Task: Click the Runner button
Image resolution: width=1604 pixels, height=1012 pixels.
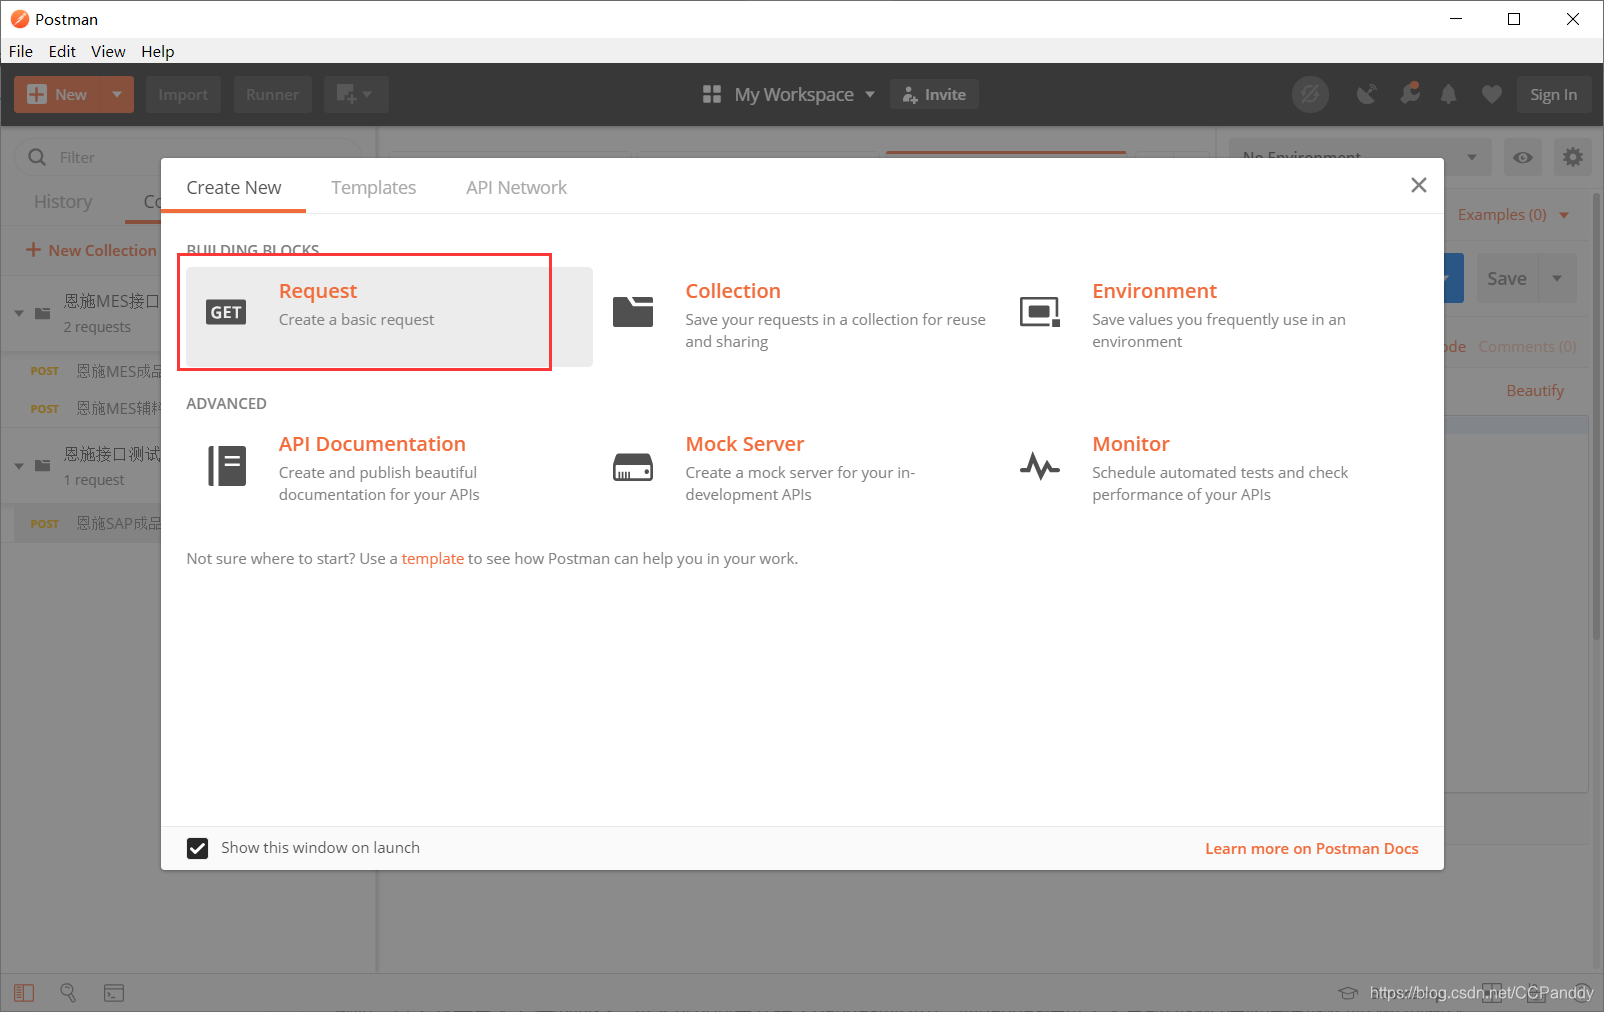Action: pos(272,94)
